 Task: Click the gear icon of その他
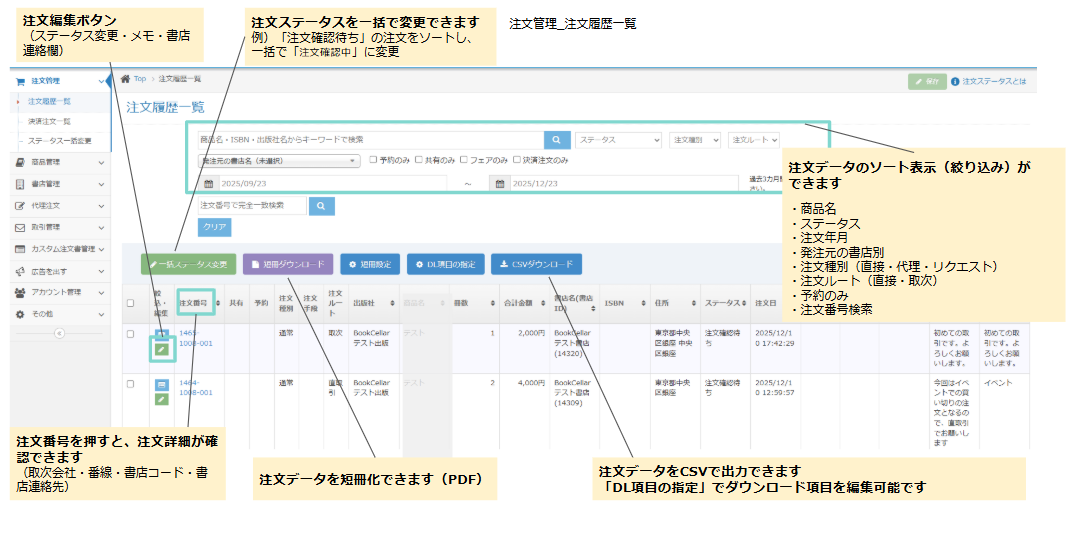click(x=20, y=314)
